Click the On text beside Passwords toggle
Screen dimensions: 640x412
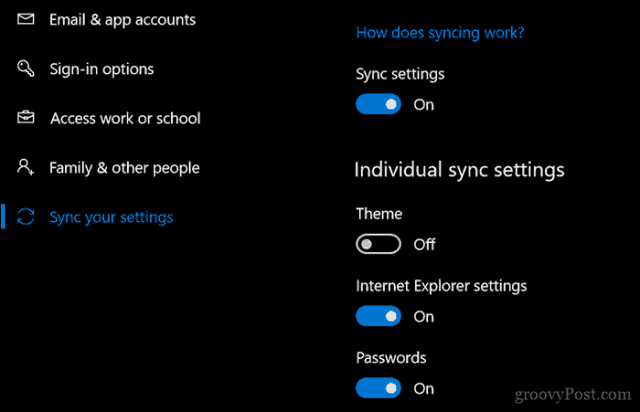click(x=424, y=388)
